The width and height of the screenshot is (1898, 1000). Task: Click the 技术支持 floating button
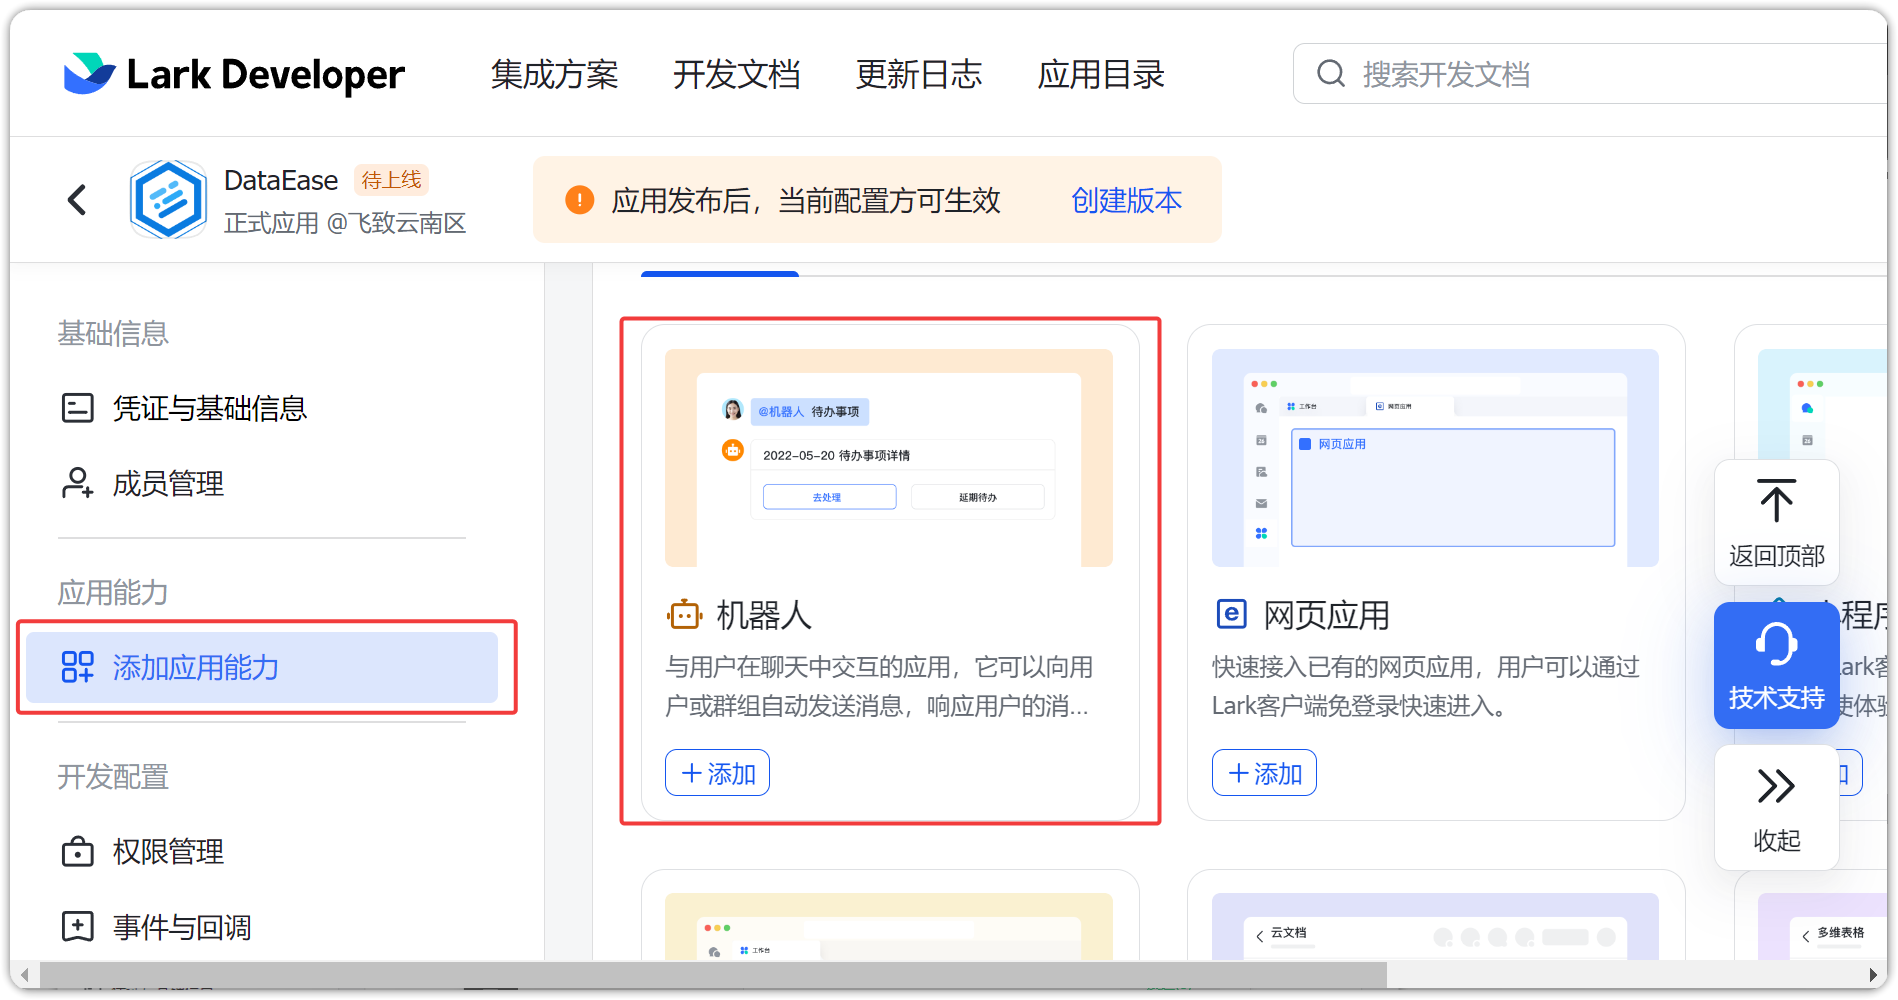(1776, 666)
